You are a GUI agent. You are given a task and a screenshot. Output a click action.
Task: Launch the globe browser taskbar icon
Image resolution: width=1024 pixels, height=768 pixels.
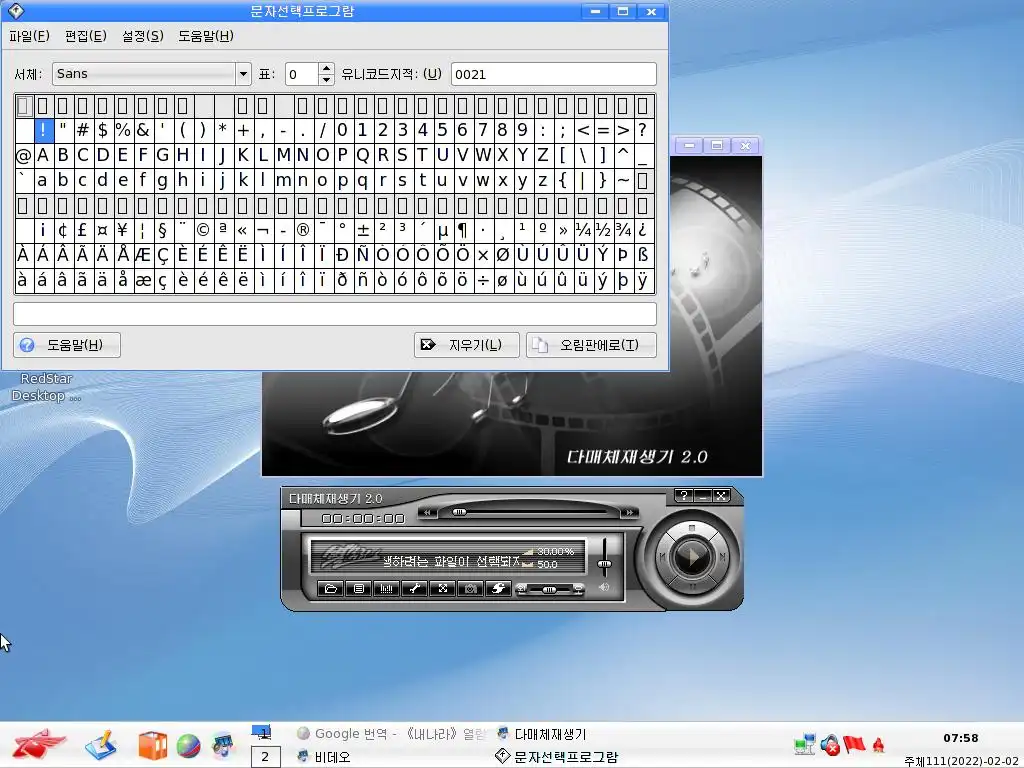tap(188, 745)
